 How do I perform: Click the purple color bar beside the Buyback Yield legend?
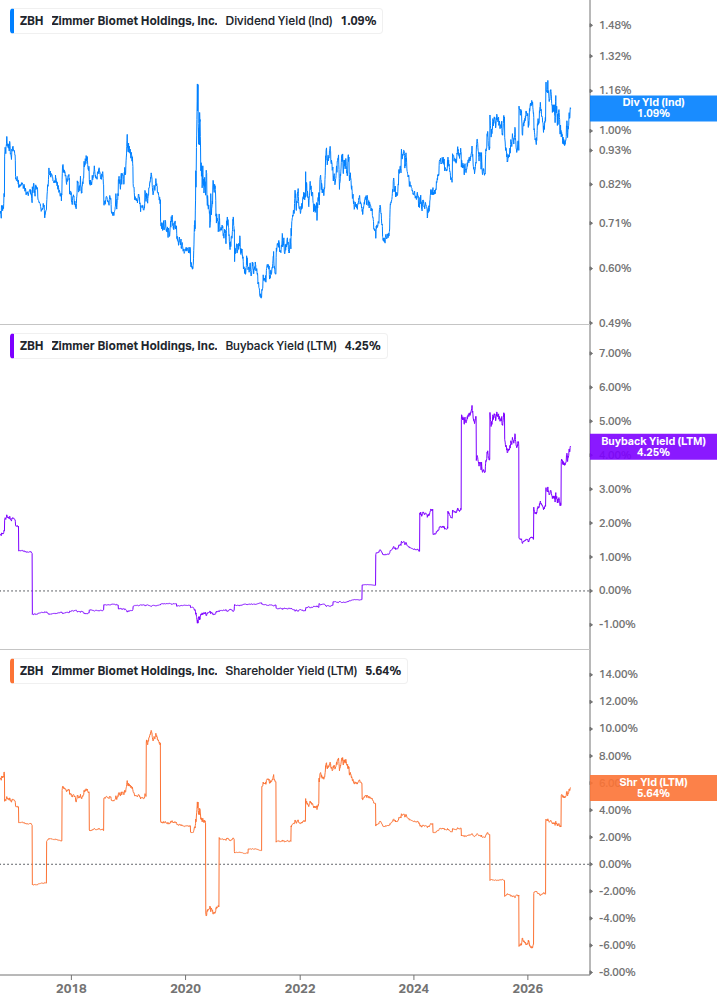[12, 346]
